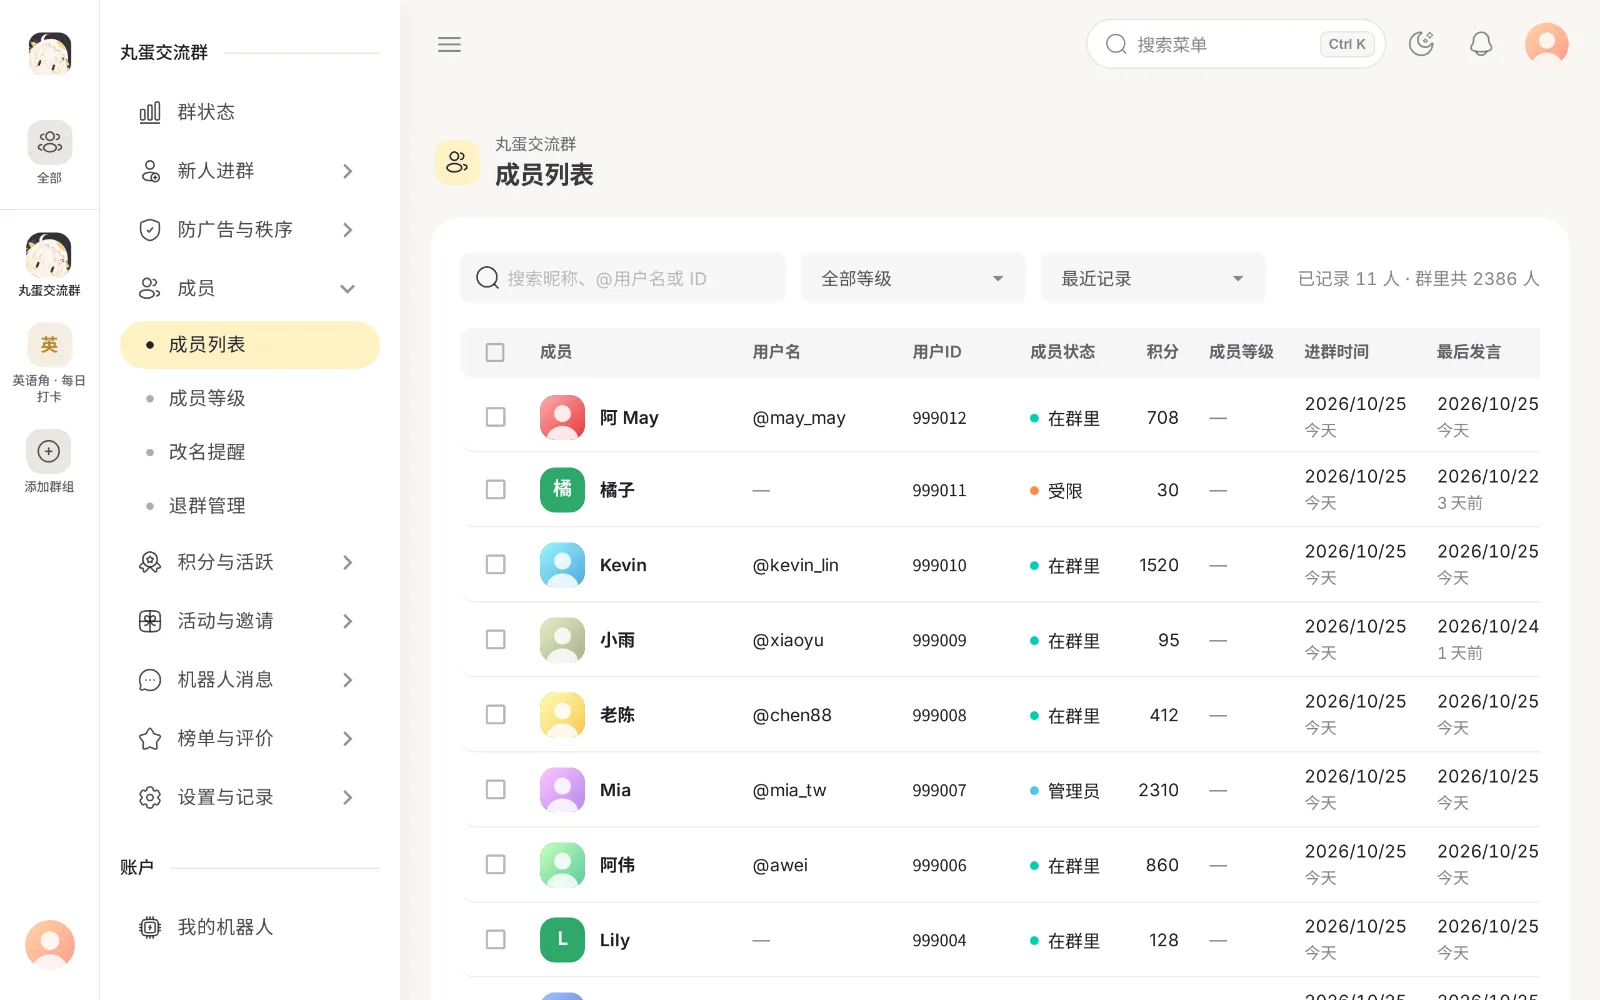The width and height of the screenshot is (1600, 1000).
Task: Open 退群管理 menu item
Action: [x=250, y=506]
